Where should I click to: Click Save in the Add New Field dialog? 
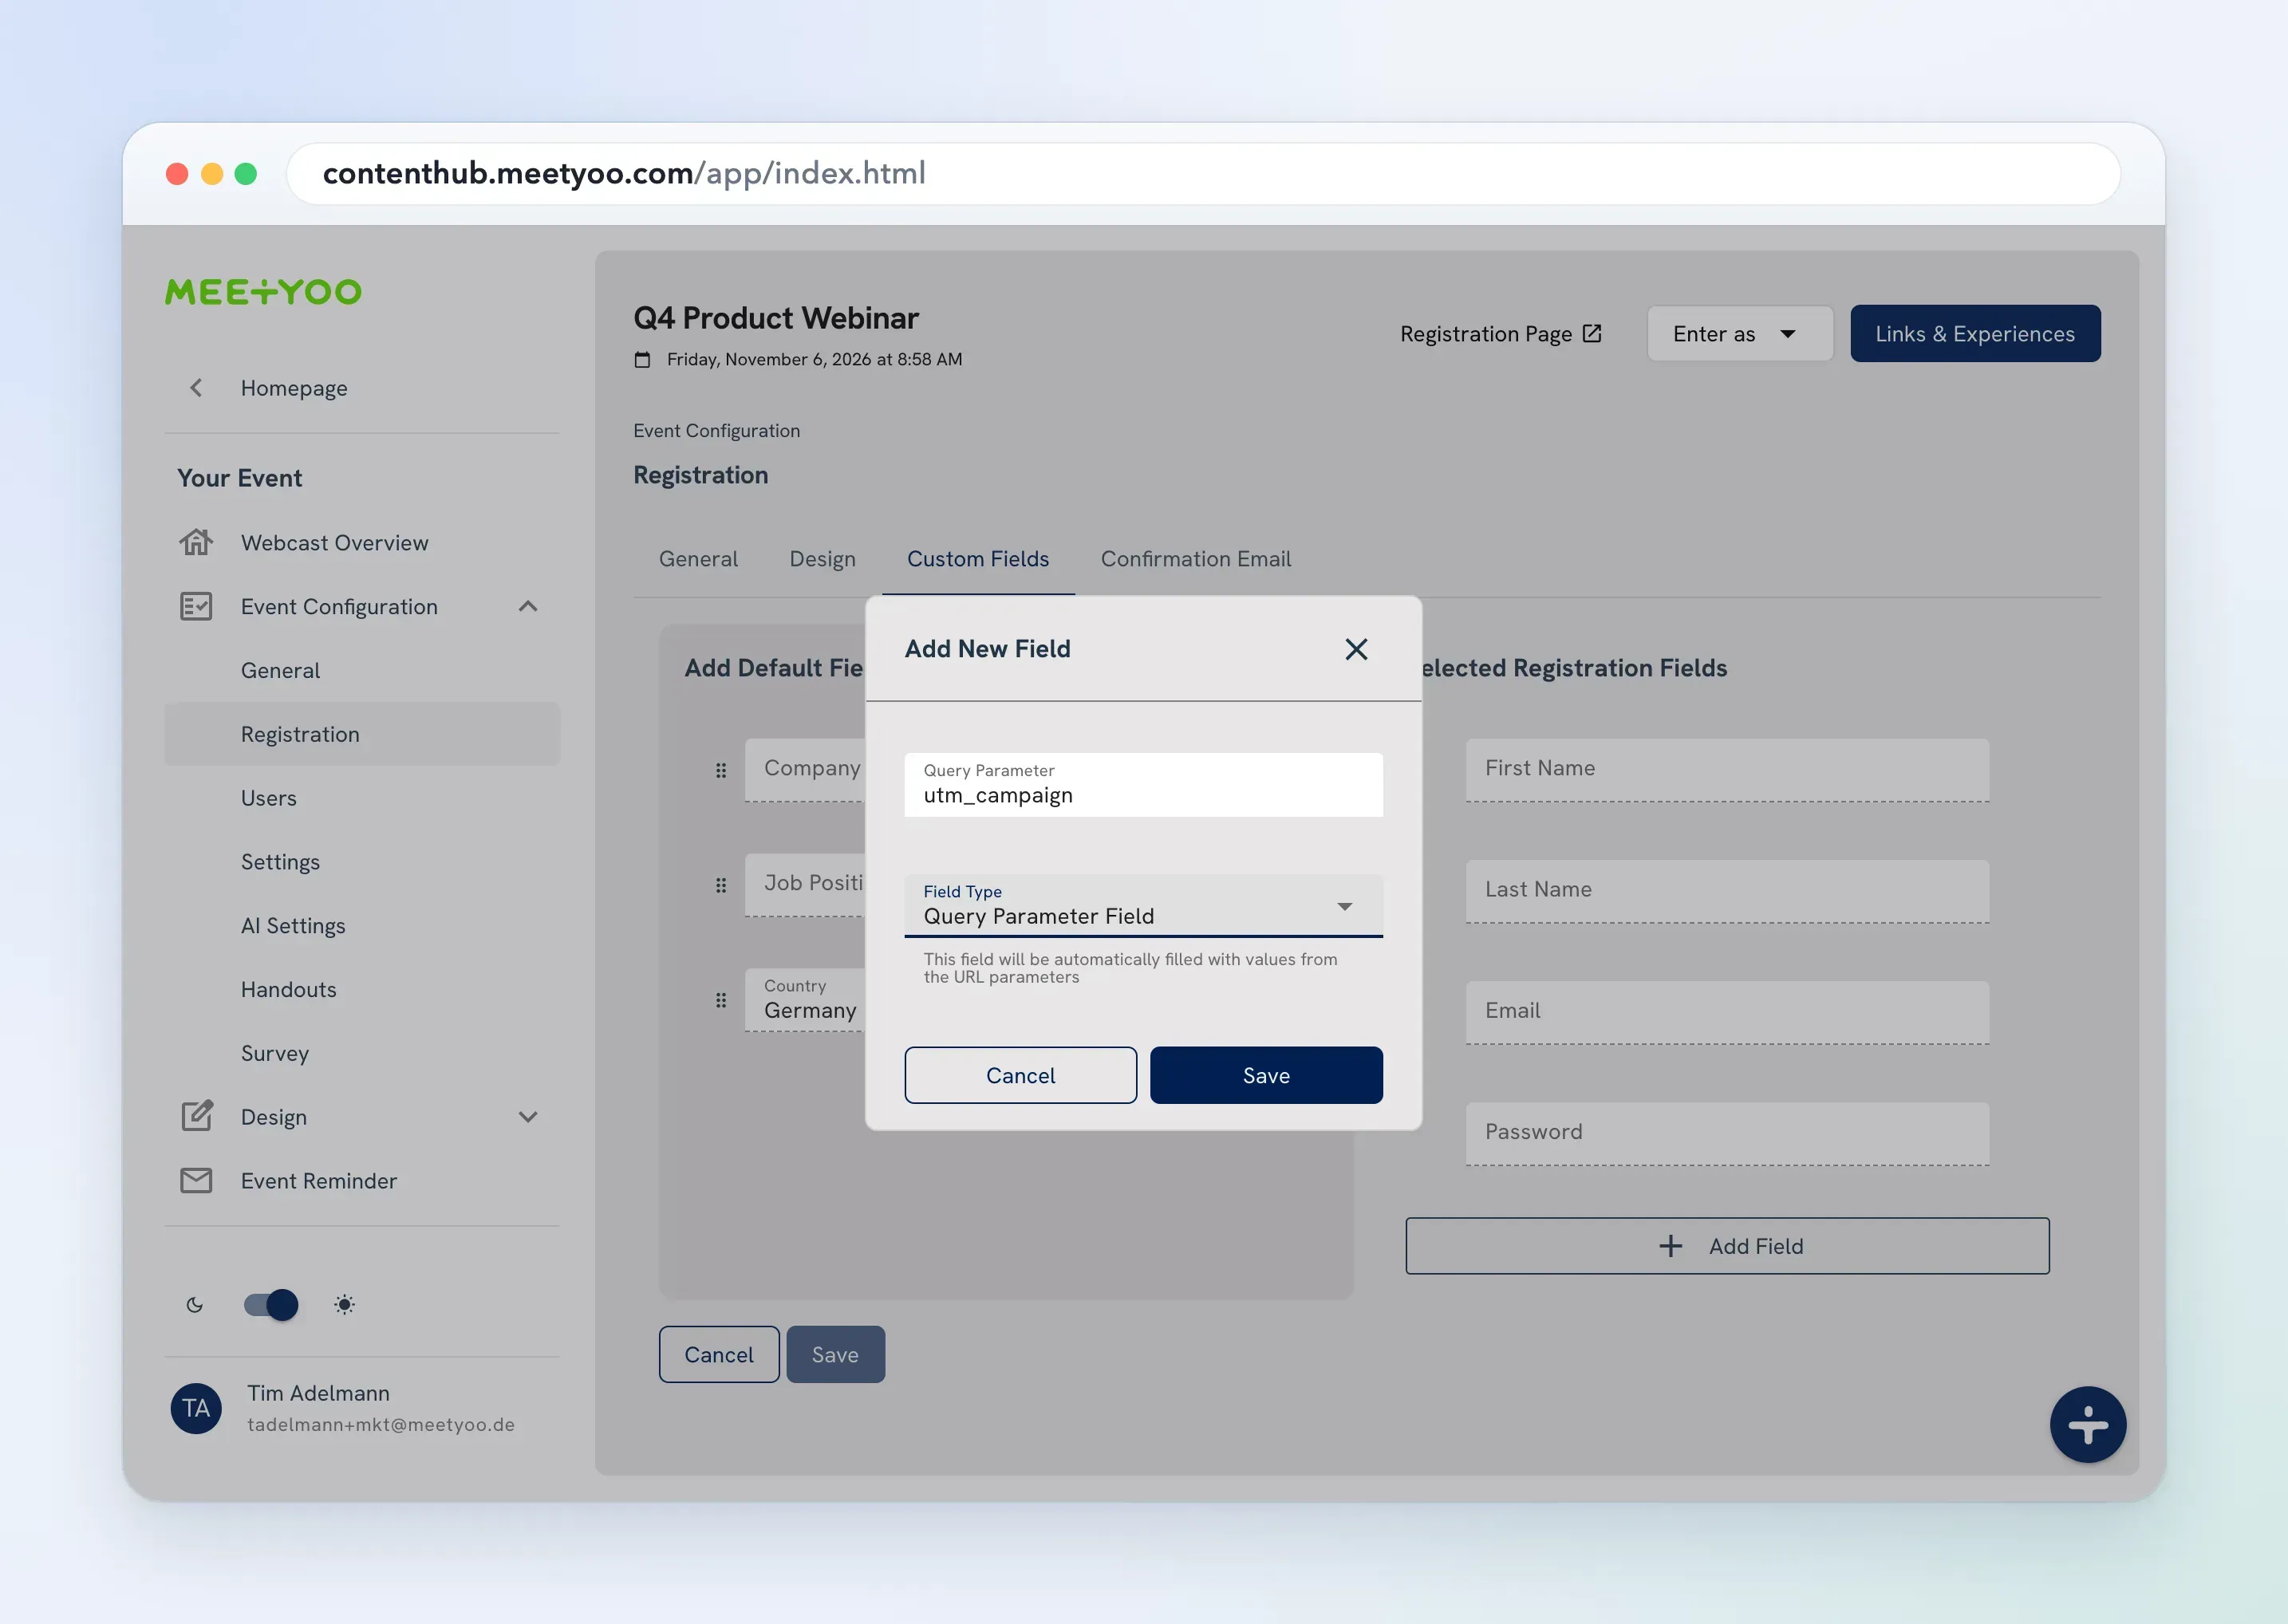tap(1266, 1075)
